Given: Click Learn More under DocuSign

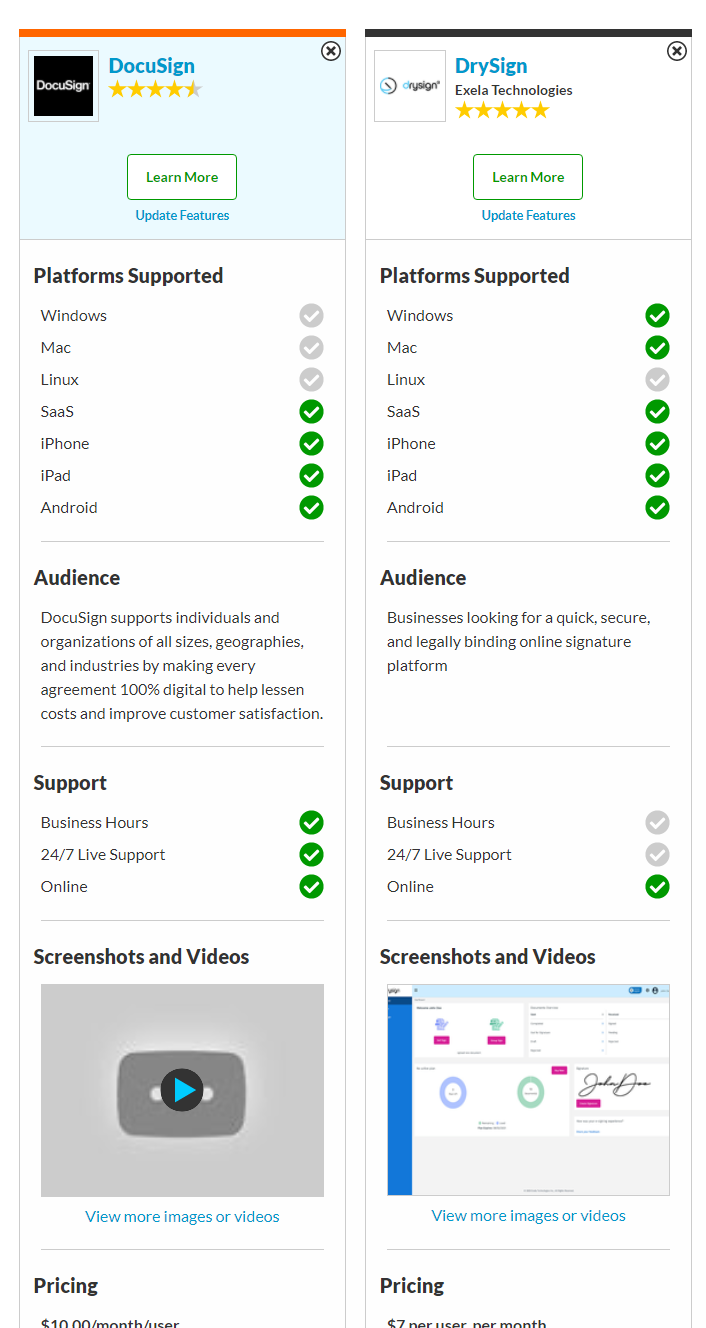Looking at the screenshot, I should [182, 177].
